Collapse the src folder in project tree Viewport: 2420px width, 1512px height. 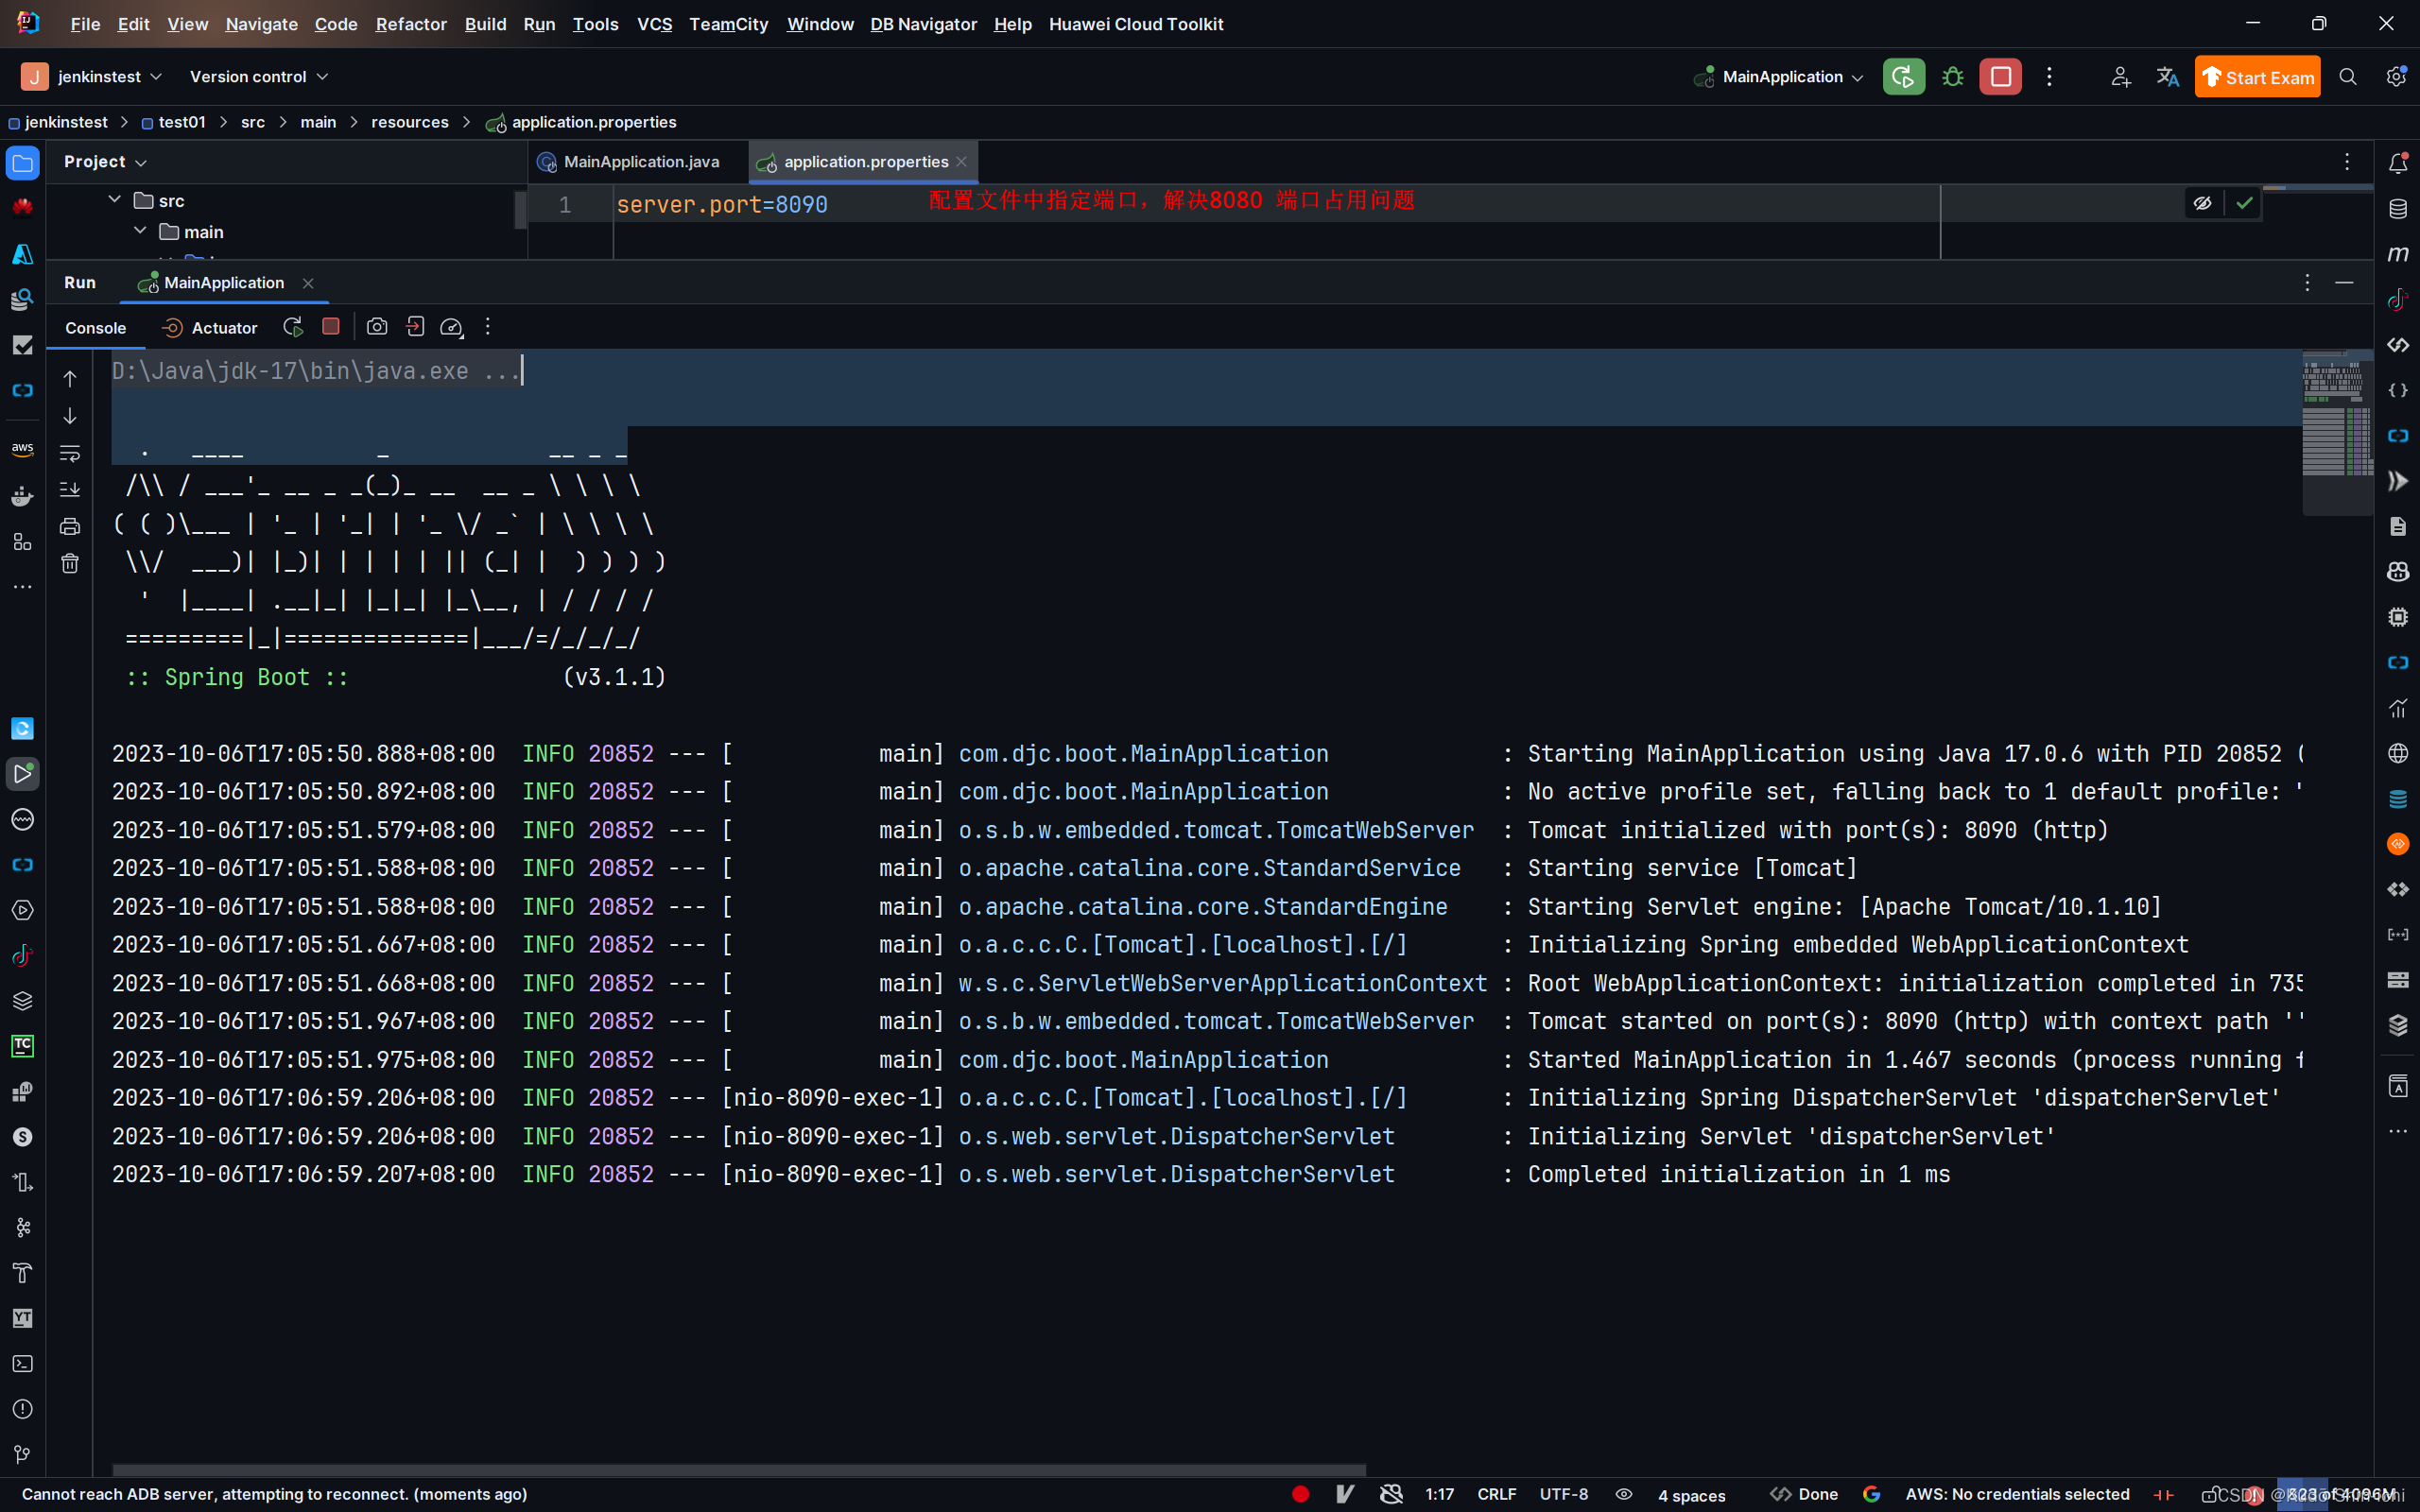click(115, 200)
